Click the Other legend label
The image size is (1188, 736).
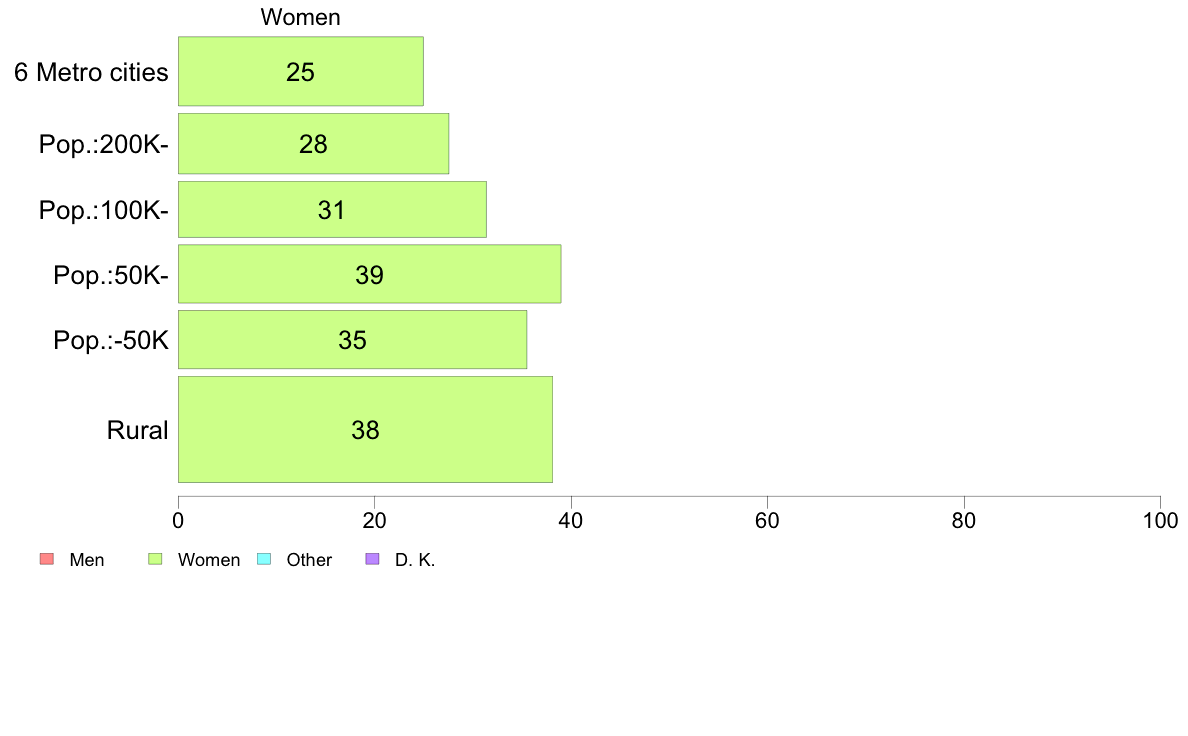pos(309,560)
